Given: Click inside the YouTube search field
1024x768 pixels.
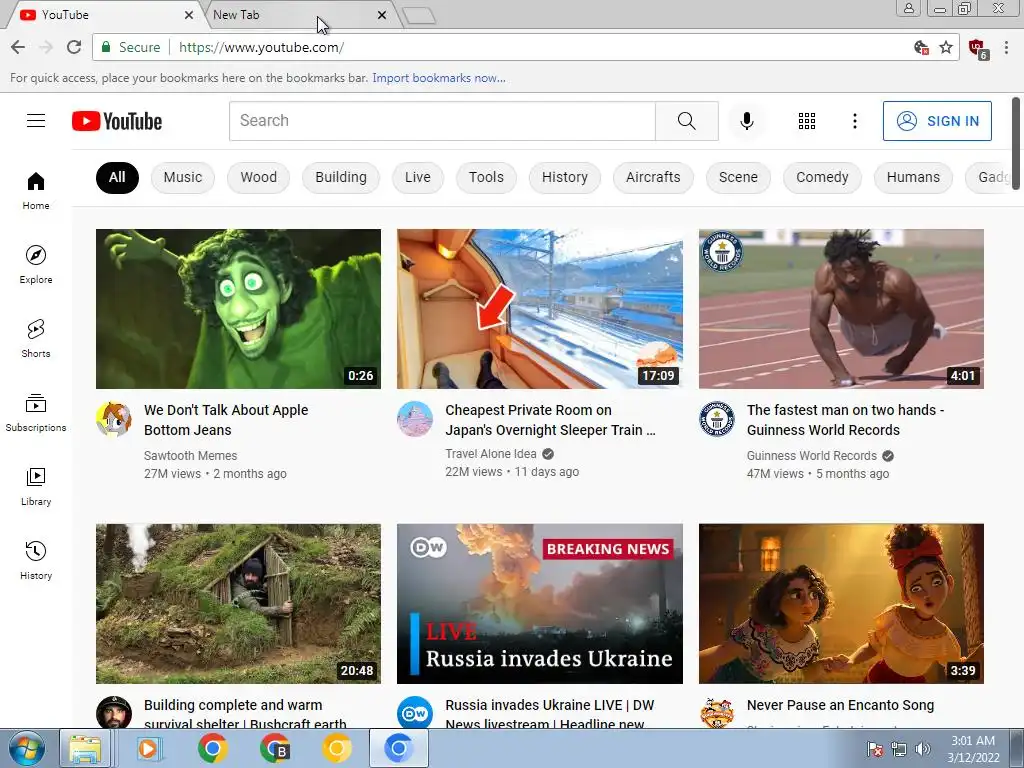Looking at the screenshot, I should [x=442, y=121].
